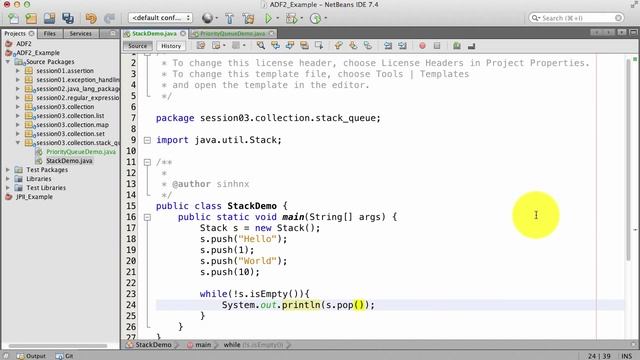Click the Find Selection magnifier icon
Screen dimensions: 640x360
260,46
